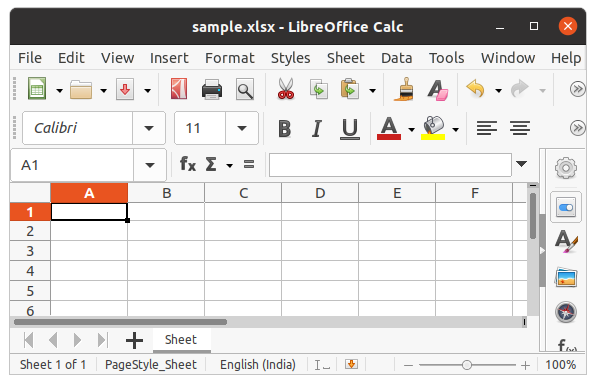Click the Save document icon
The height and width of the screenshot is (384, 596).
coord(125,89)
